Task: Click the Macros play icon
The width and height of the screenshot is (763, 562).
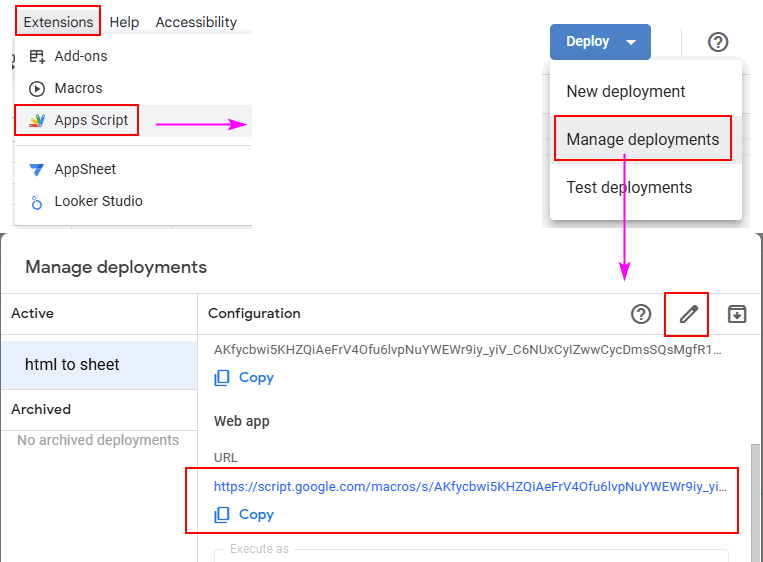Action: pos(37,88)
